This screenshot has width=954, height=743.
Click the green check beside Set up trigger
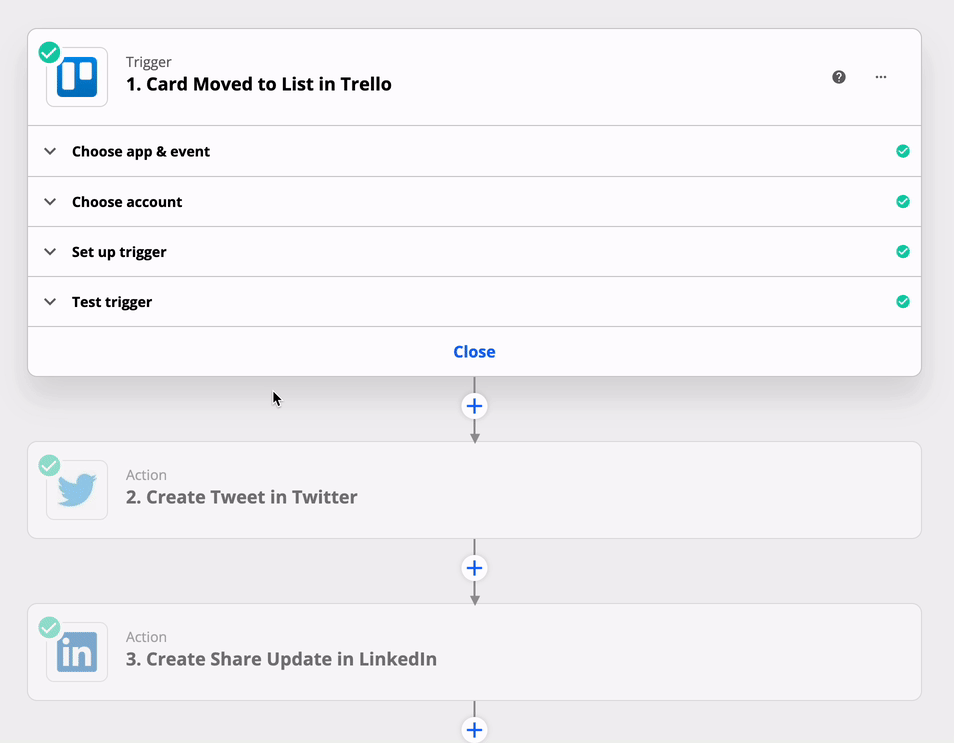[x=903, y=251]
